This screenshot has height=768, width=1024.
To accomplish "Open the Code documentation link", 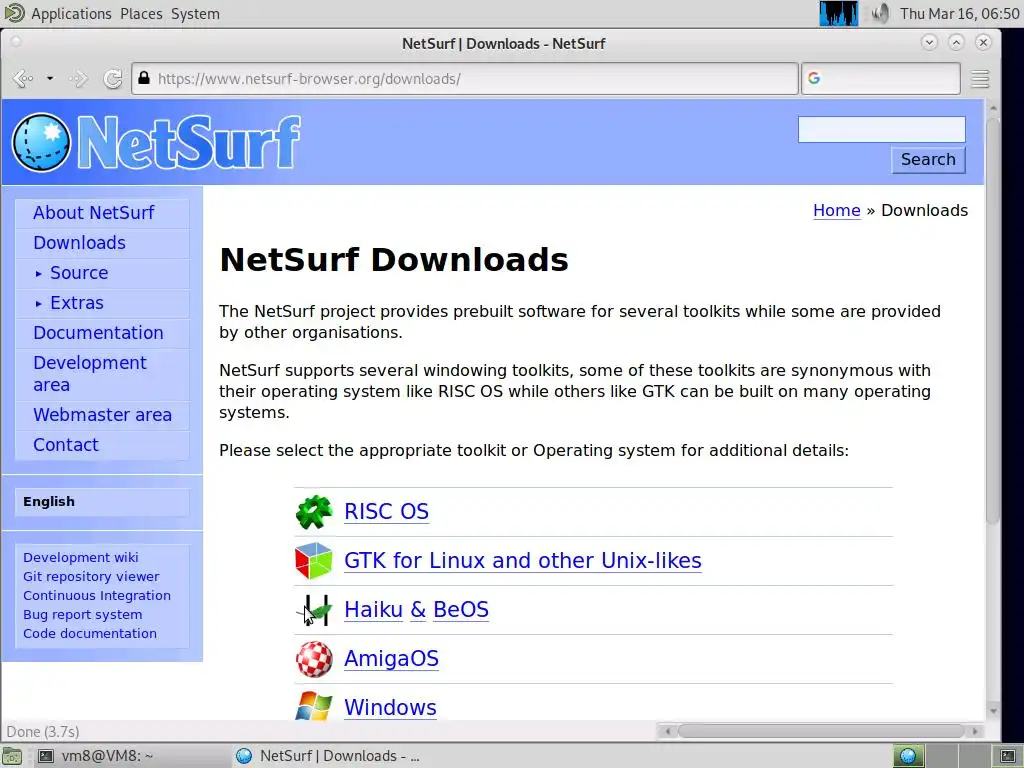I will click(90, 633).
